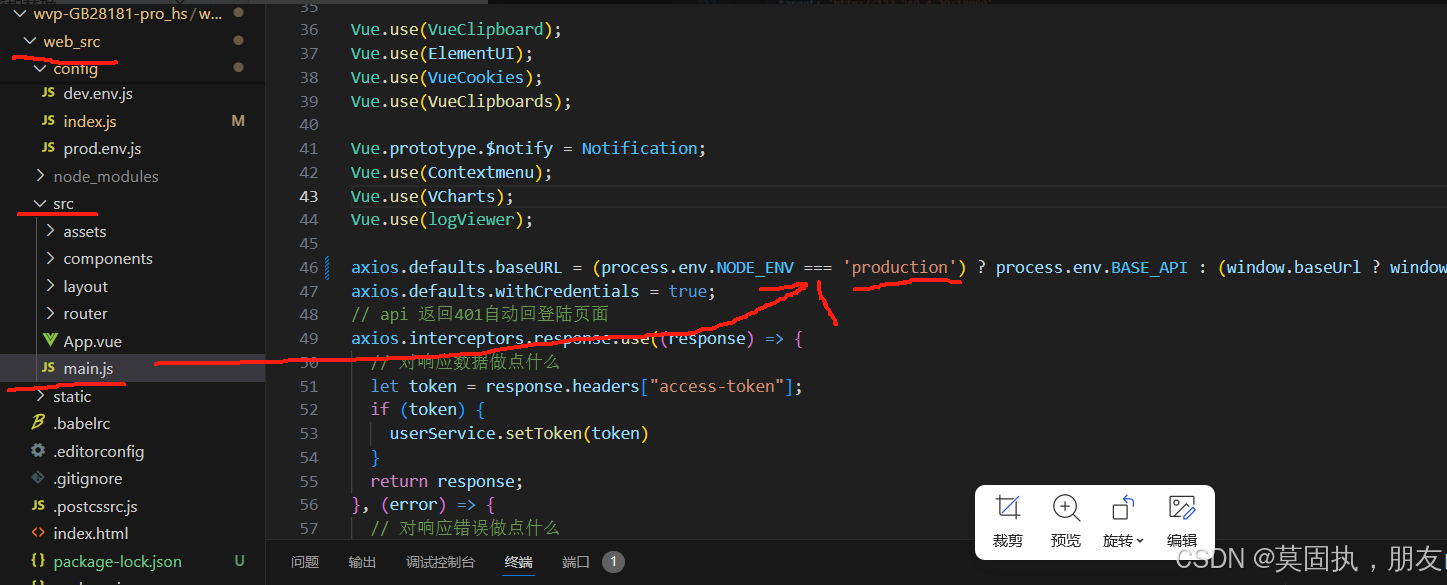Collapse the src folder chevron
1447x585 pixels.
tap(41, 203)
